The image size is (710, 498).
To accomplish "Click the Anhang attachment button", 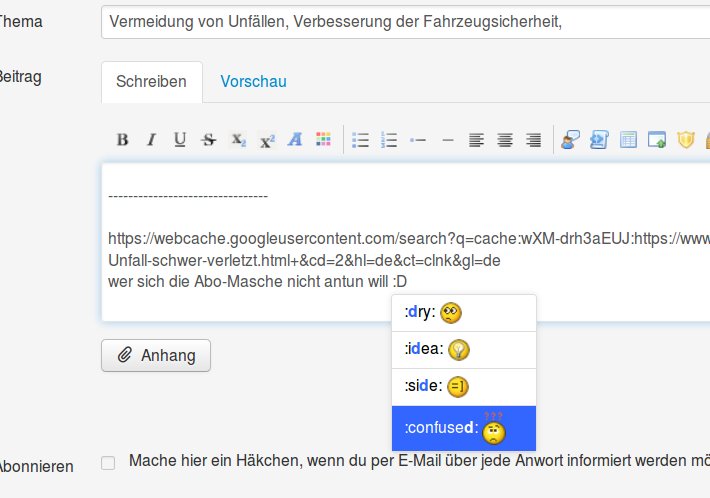I will [156, 354].
